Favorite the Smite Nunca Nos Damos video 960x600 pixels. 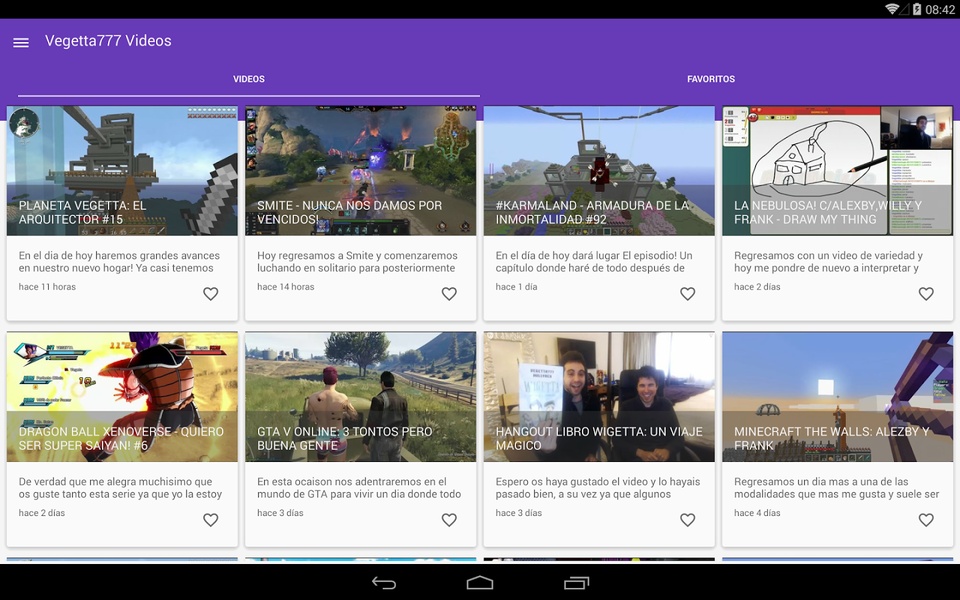[449, 294]
